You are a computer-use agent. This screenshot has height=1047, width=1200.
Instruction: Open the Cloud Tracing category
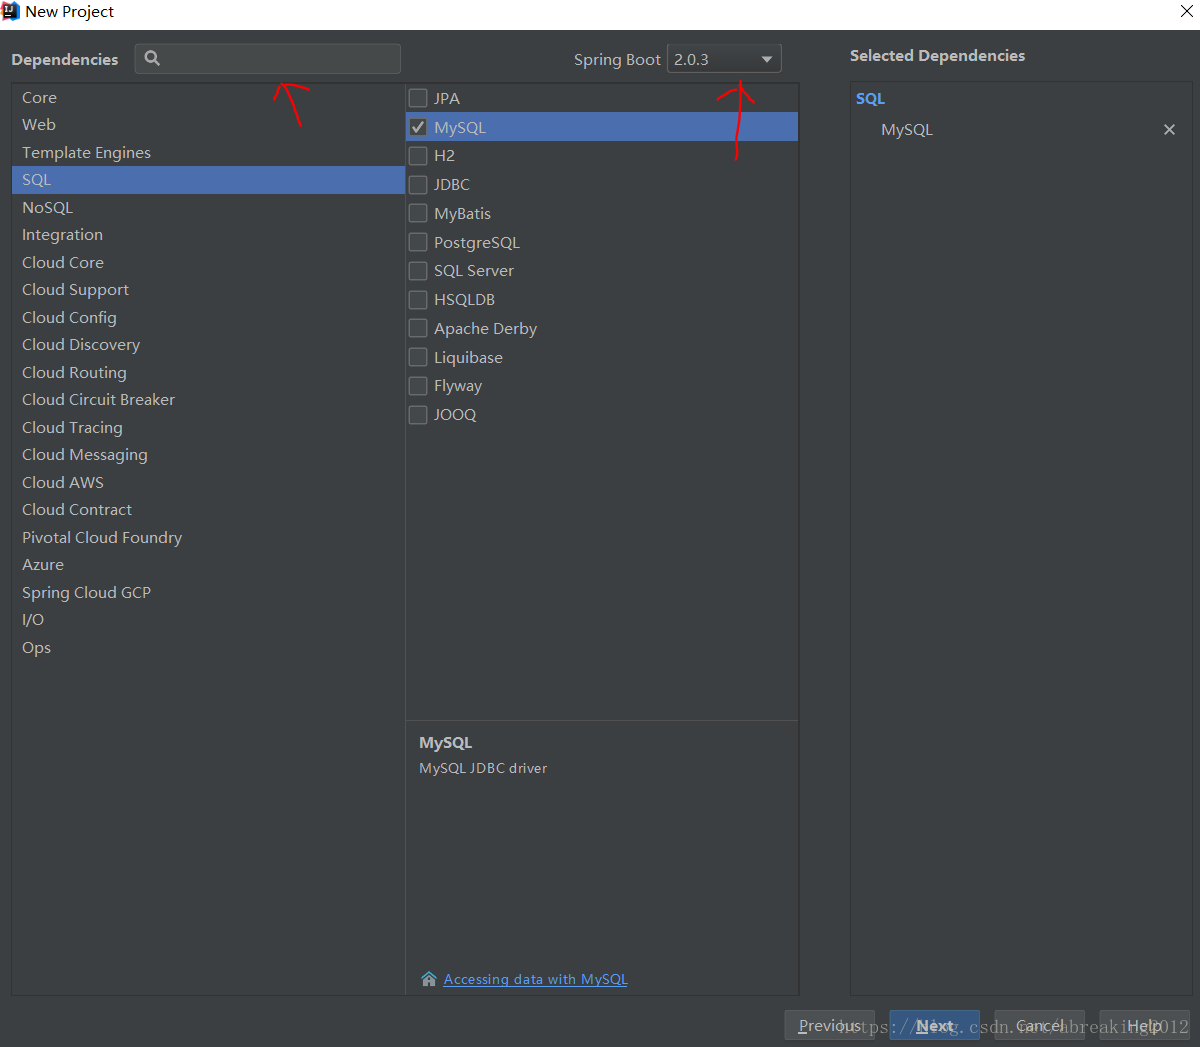[x=208, y=427]
